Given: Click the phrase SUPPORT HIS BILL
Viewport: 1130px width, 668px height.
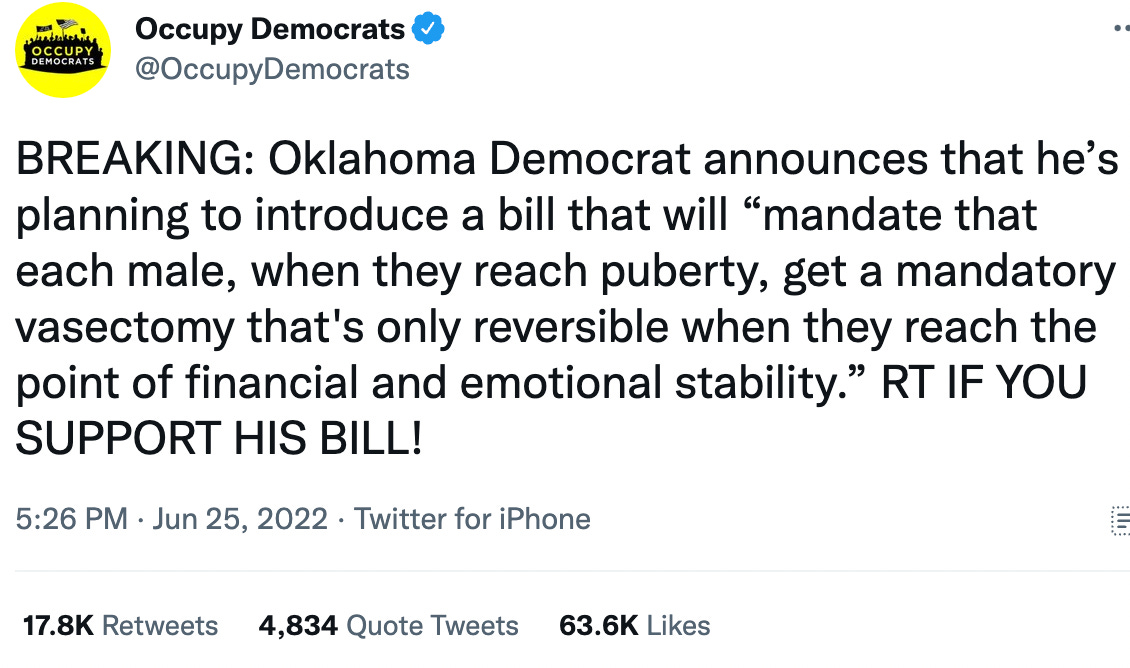Looking at the screenshot, I should [218, 438].
